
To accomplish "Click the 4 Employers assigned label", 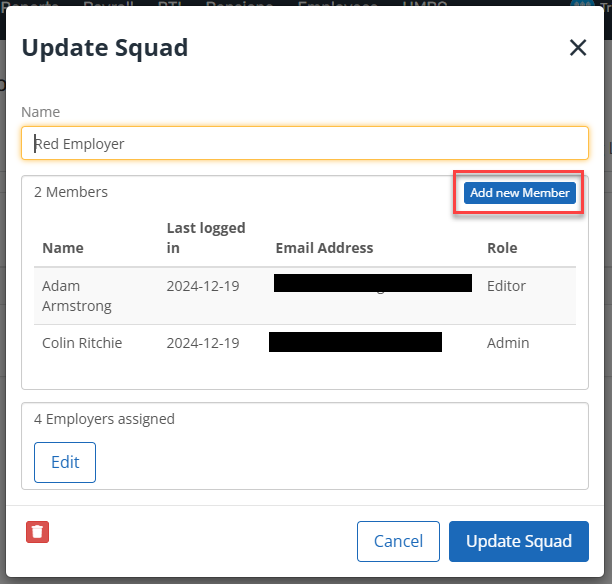I will point(104,419).
